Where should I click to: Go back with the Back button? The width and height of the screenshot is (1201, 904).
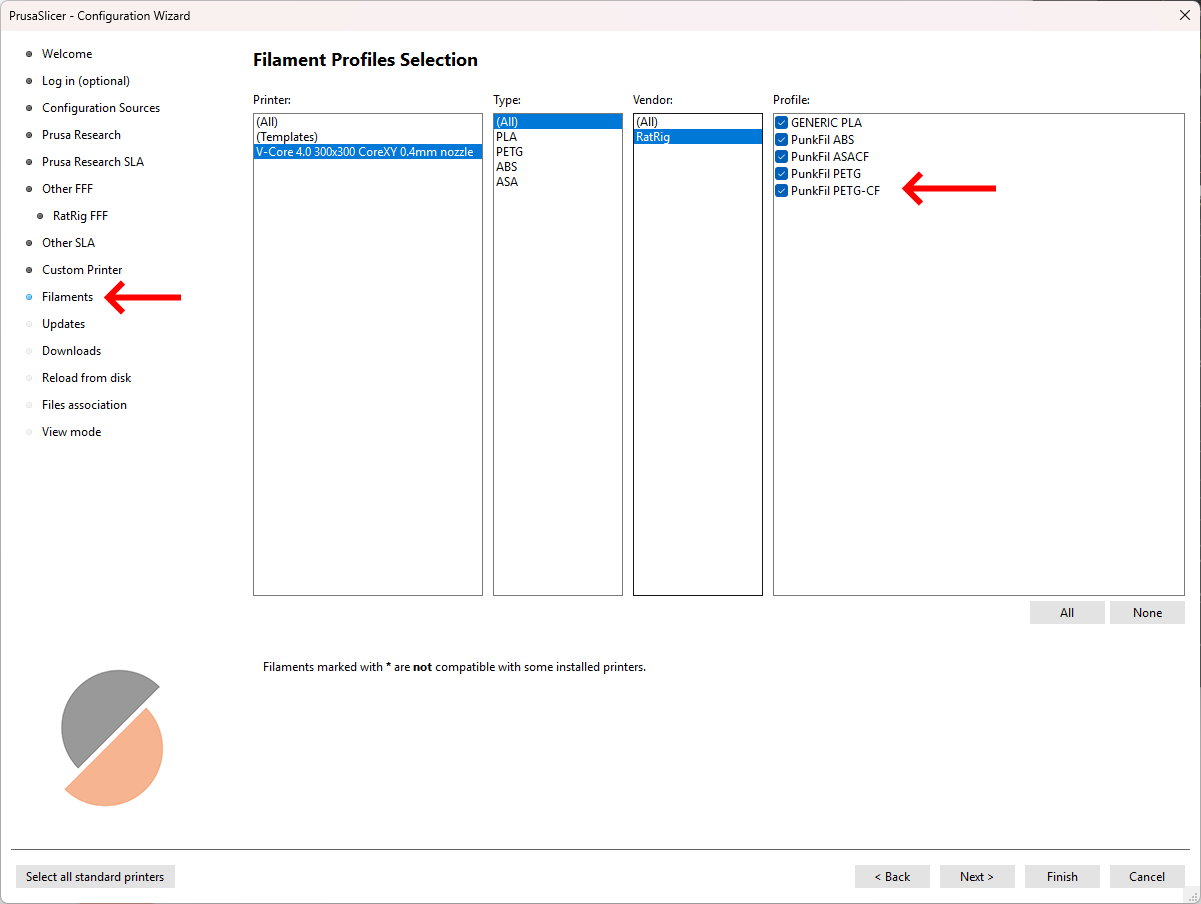point(892,877)
